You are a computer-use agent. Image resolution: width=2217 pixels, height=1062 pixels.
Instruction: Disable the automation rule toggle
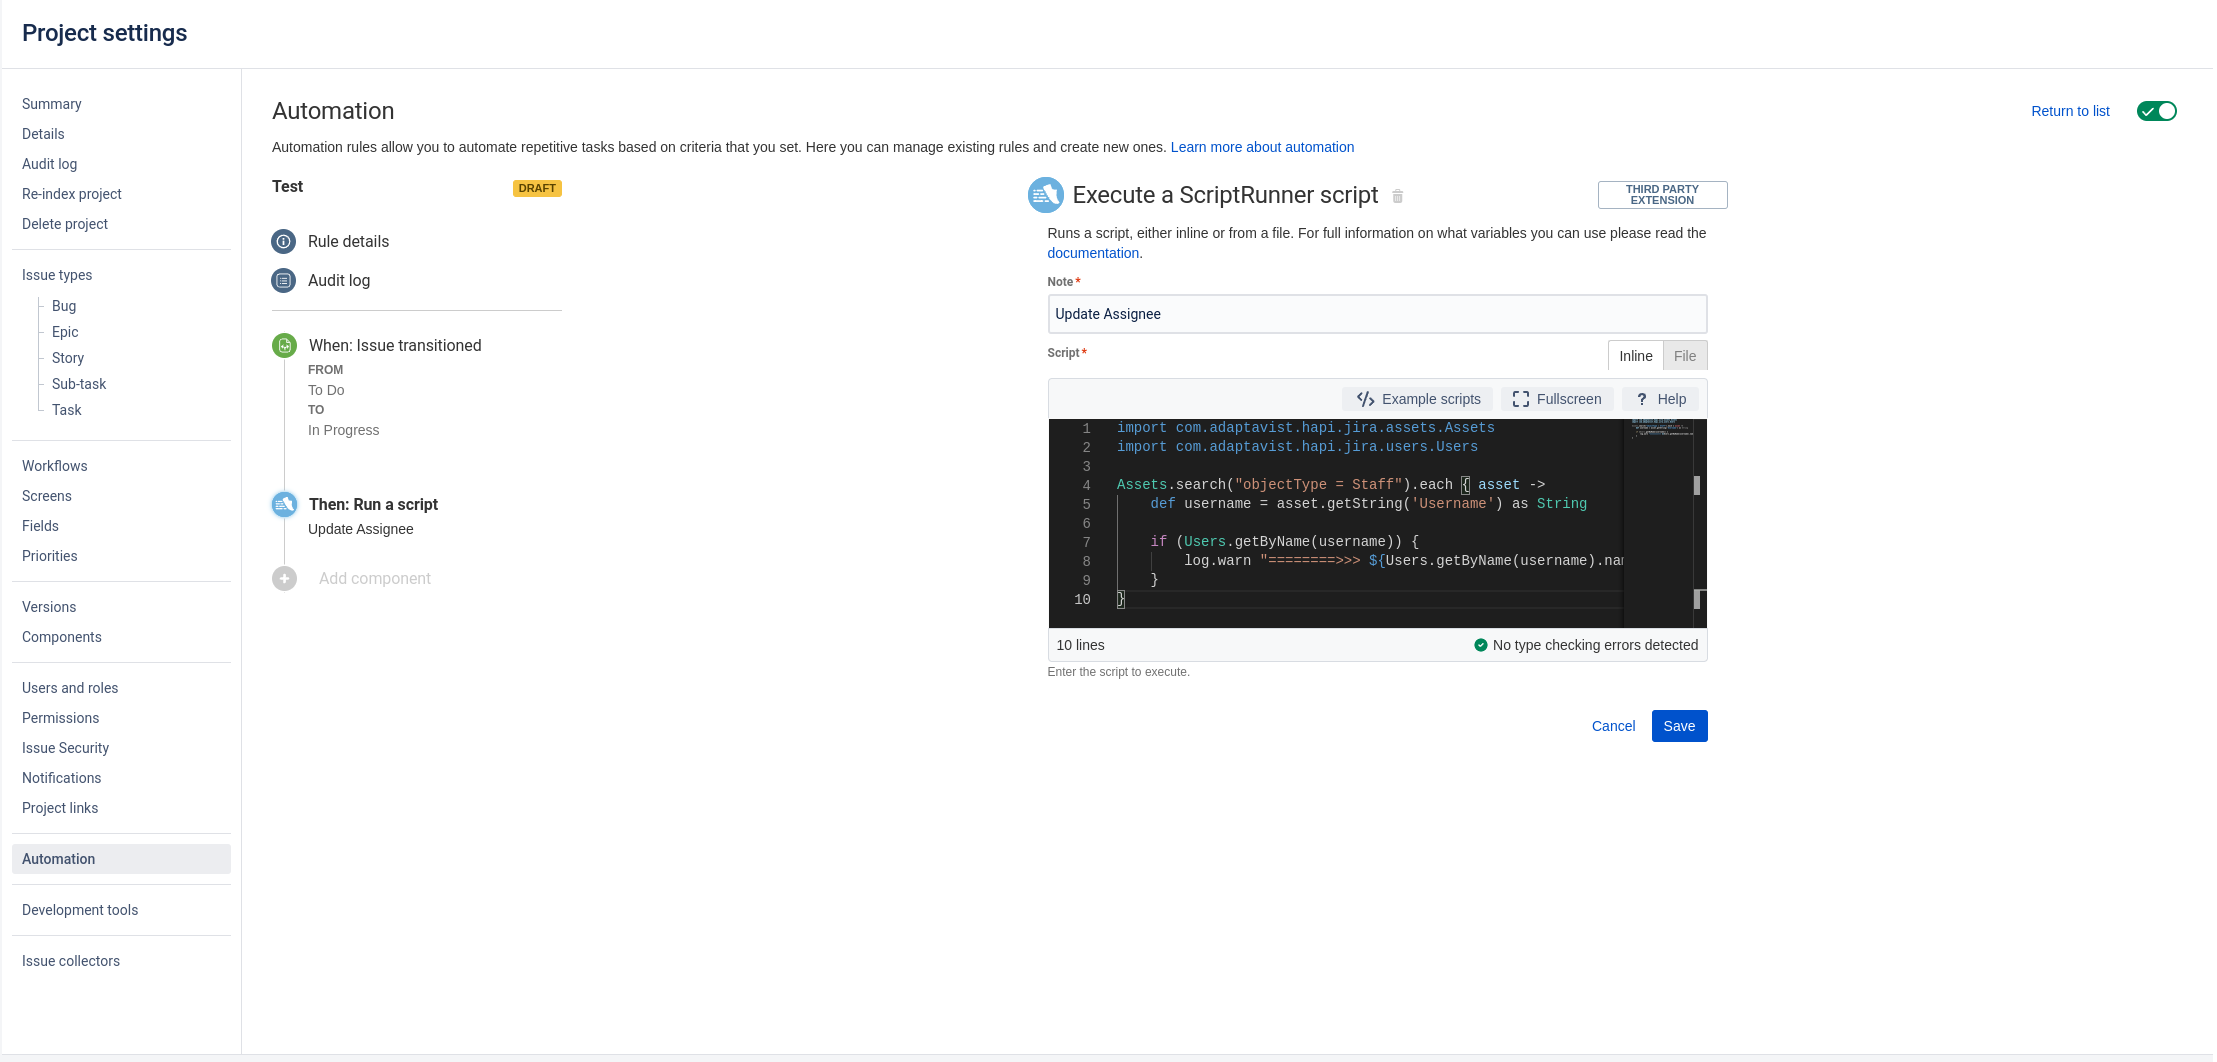coord(2157,111)
